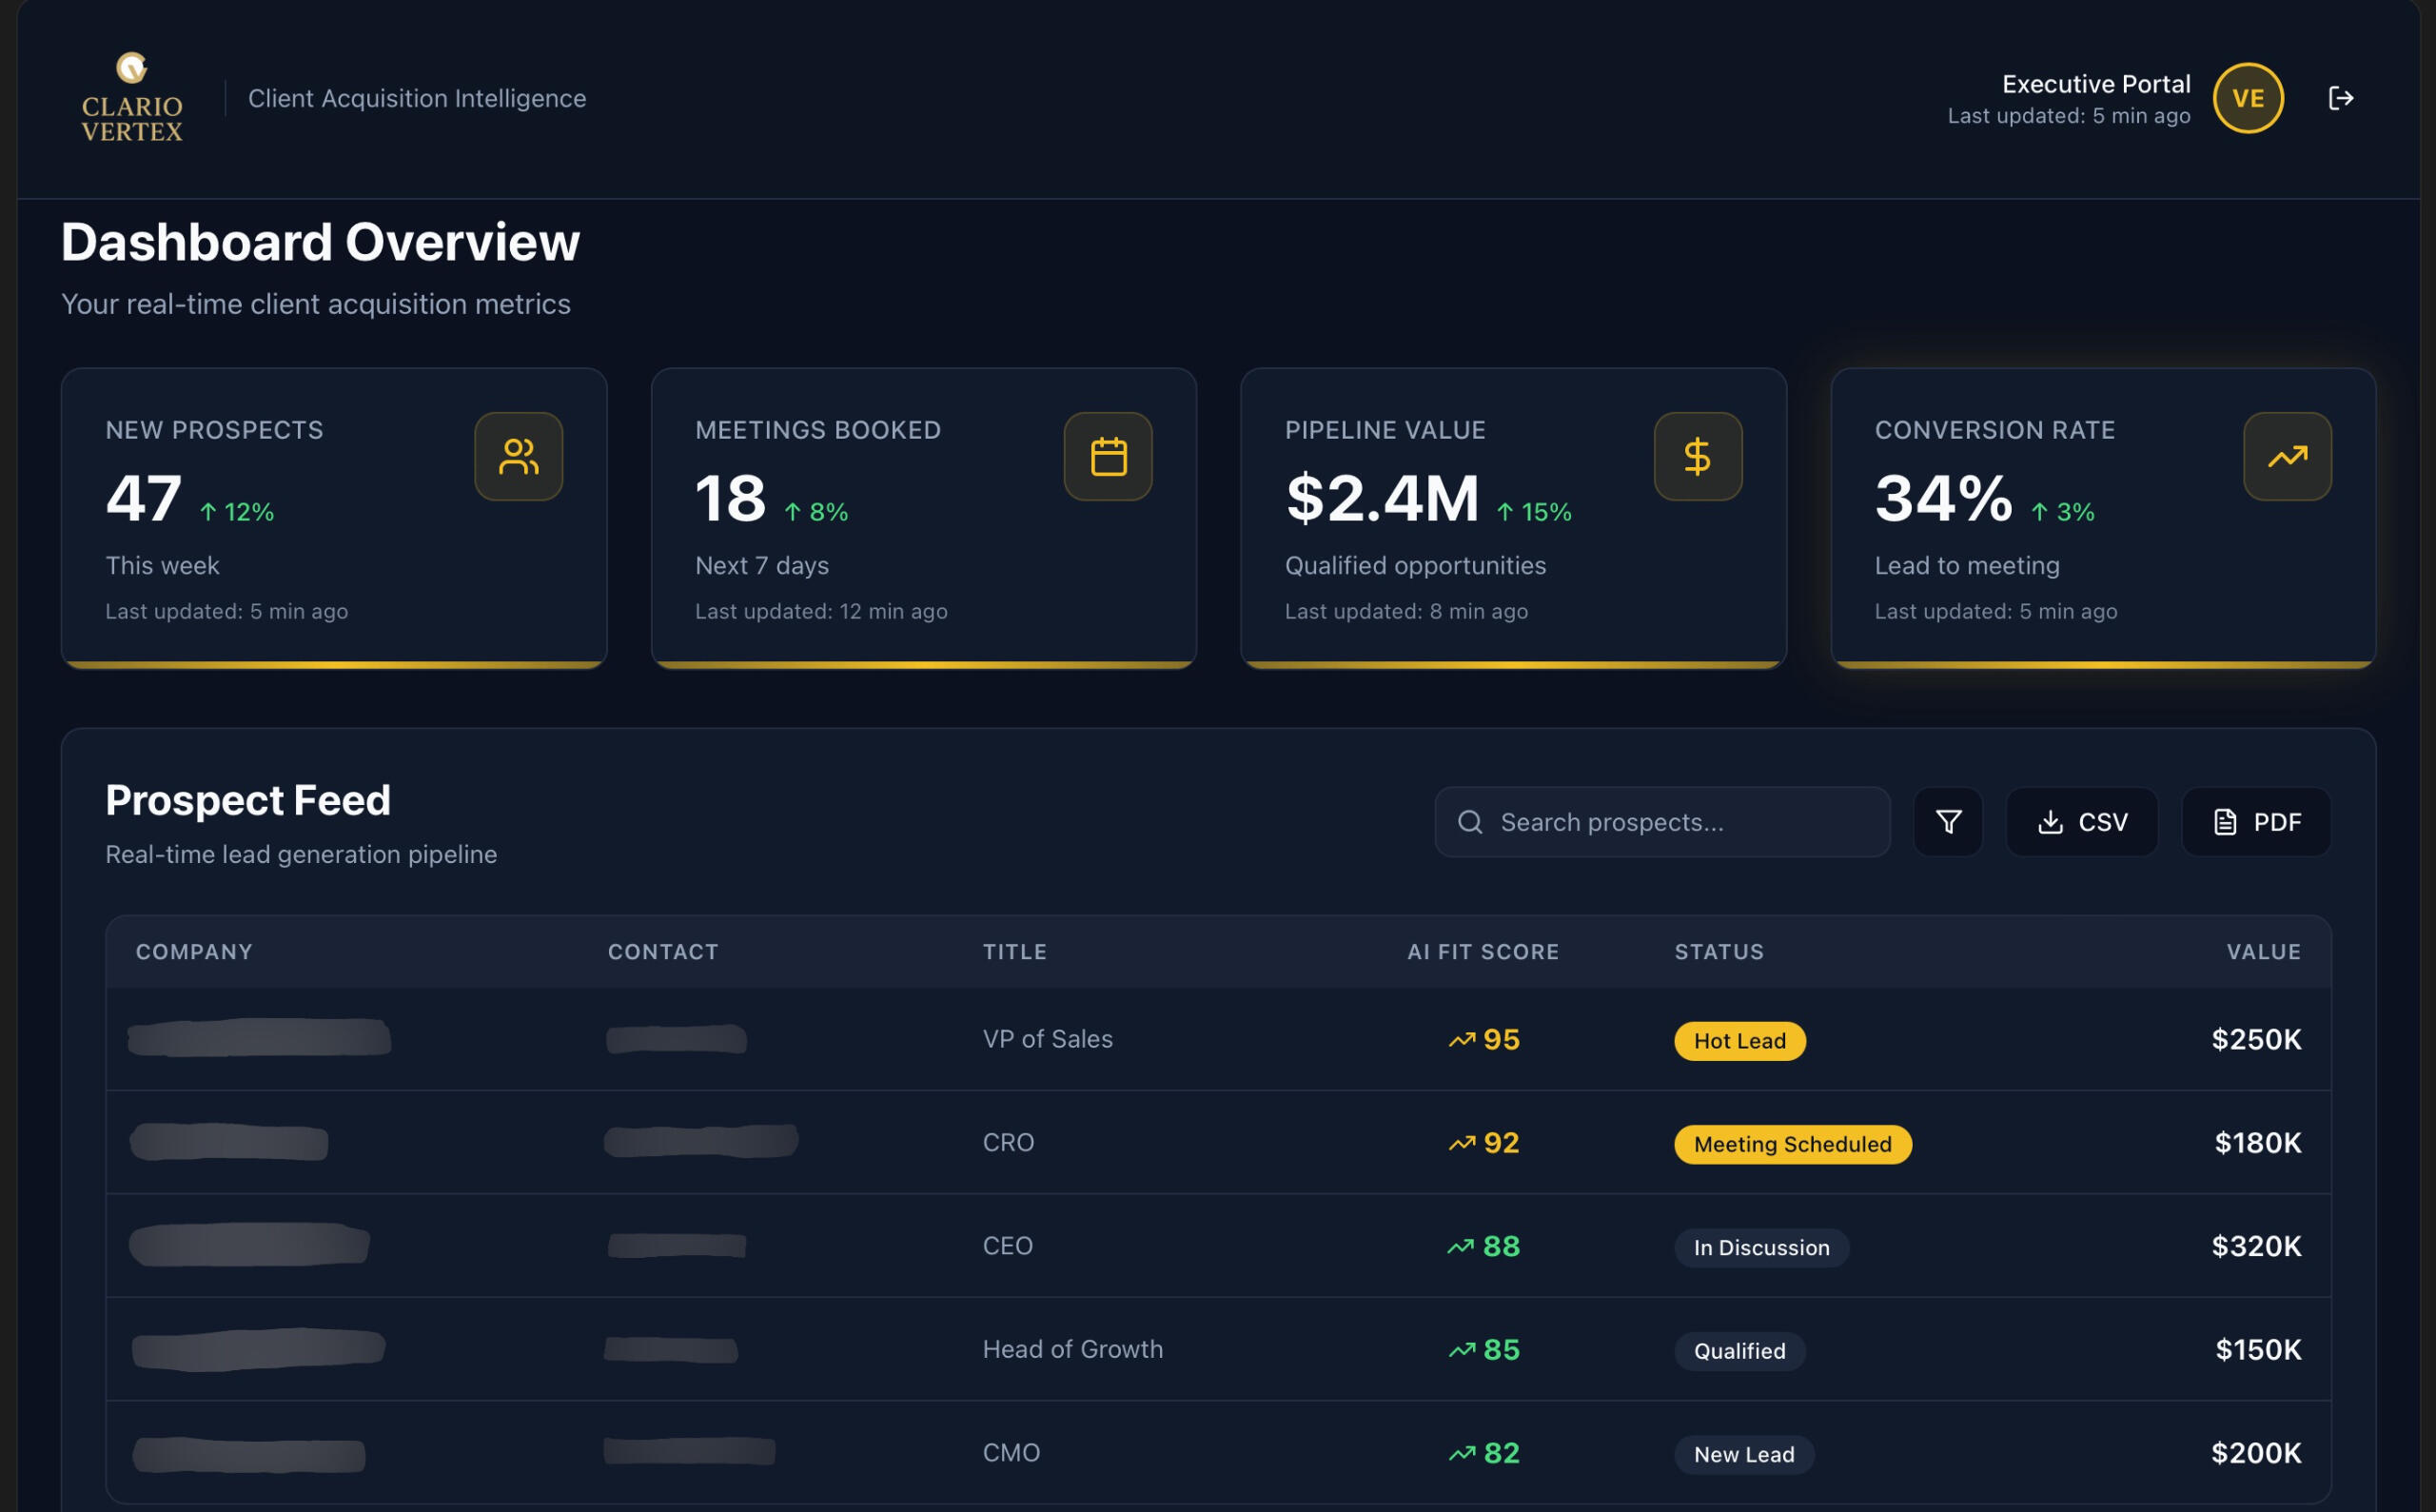Click the Company column header

(194, 952)
